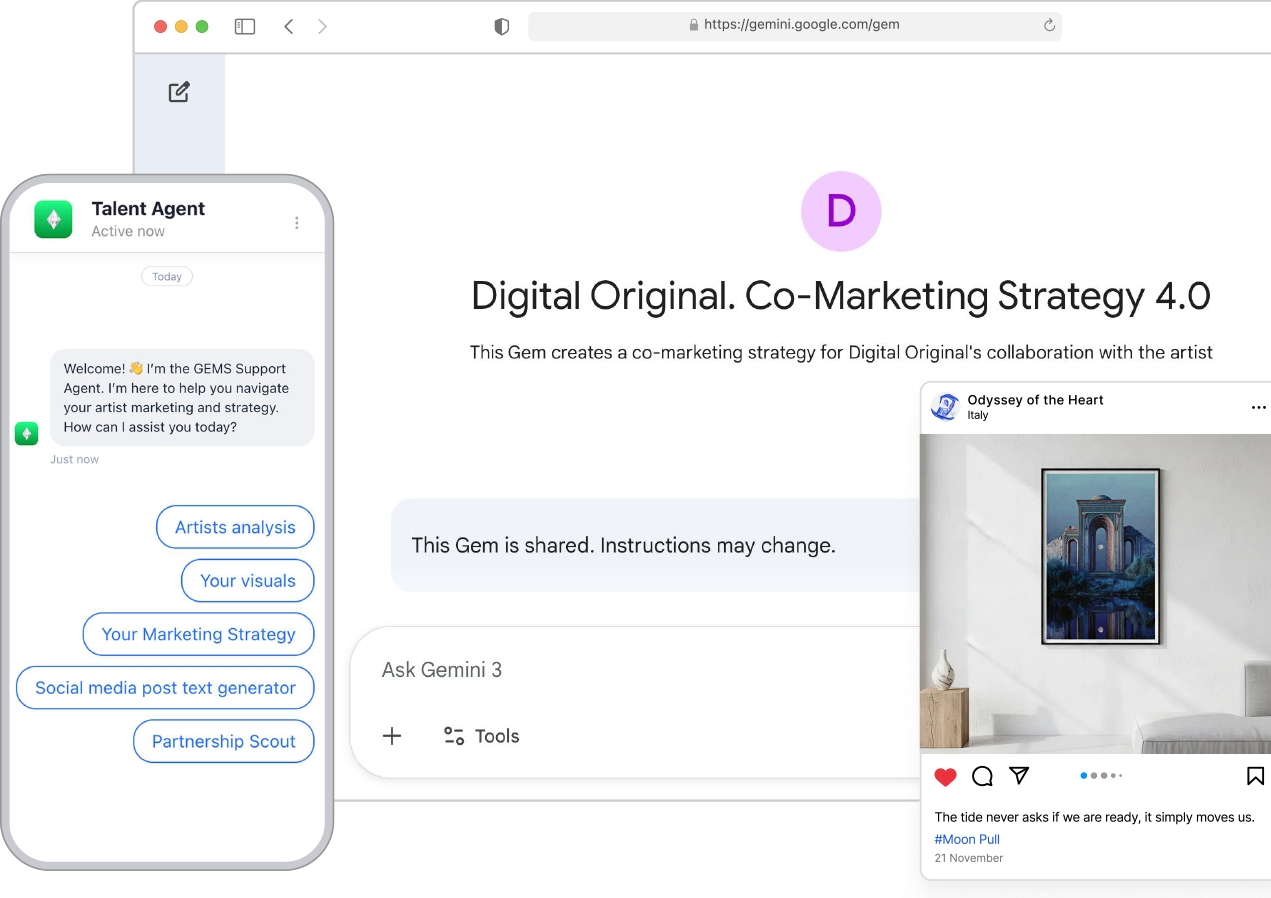
Task: Toggle the browser sidebar panel
Action: tap(245, 27)
